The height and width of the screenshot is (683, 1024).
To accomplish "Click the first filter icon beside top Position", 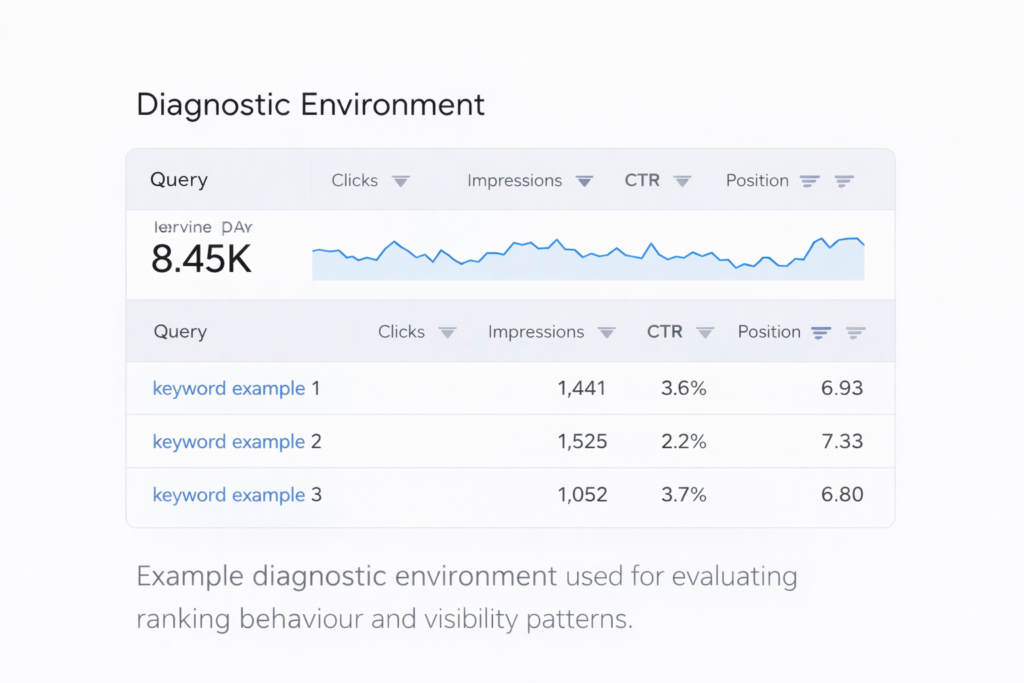I will click(809, 181).
